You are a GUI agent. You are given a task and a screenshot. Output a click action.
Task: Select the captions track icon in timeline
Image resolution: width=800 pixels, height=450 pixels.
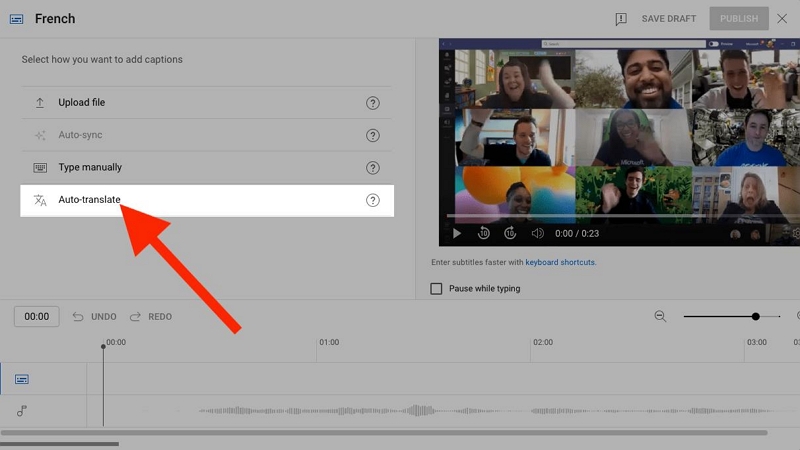[22, 379]
